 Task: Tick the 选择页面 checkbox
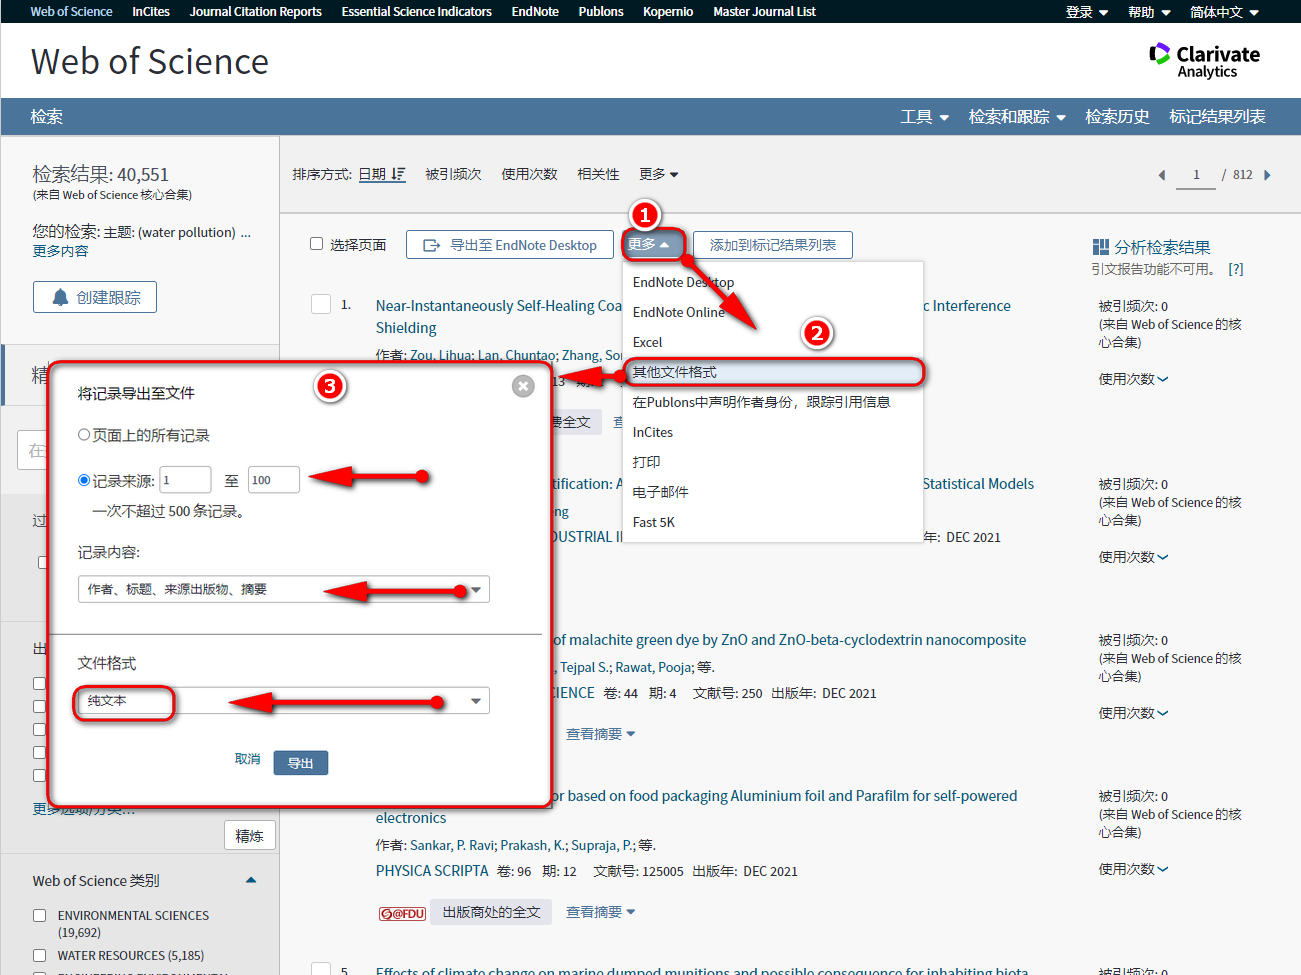317,244
